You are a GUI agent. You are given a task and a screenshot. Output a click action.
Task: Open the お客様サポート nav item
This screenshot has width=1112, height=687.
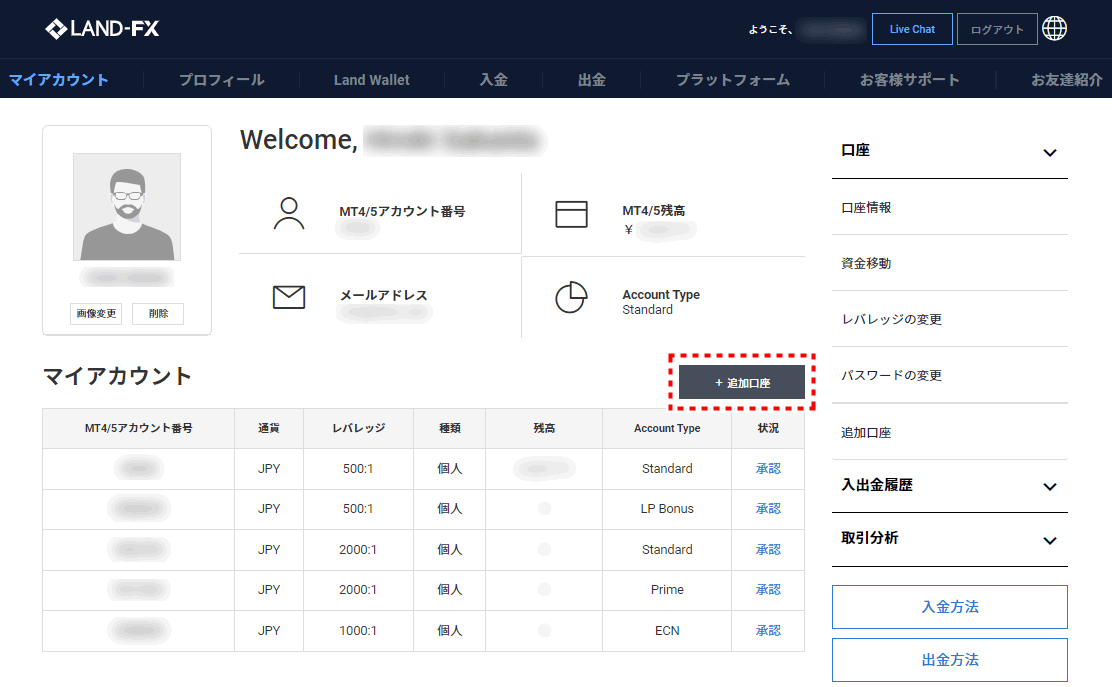click(x=910, y=79)
